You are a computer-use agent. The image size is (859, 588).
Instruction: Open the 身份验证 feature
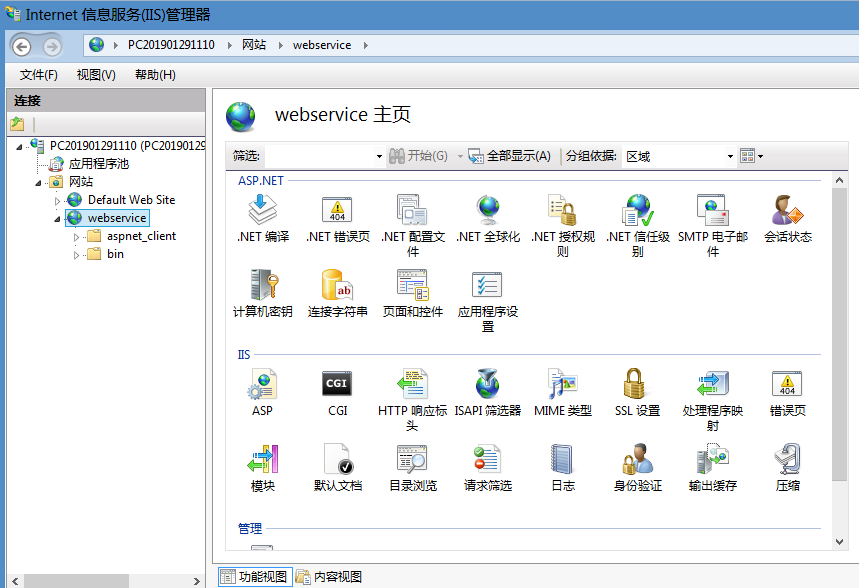pyautogui.click(x=638, y=468)
